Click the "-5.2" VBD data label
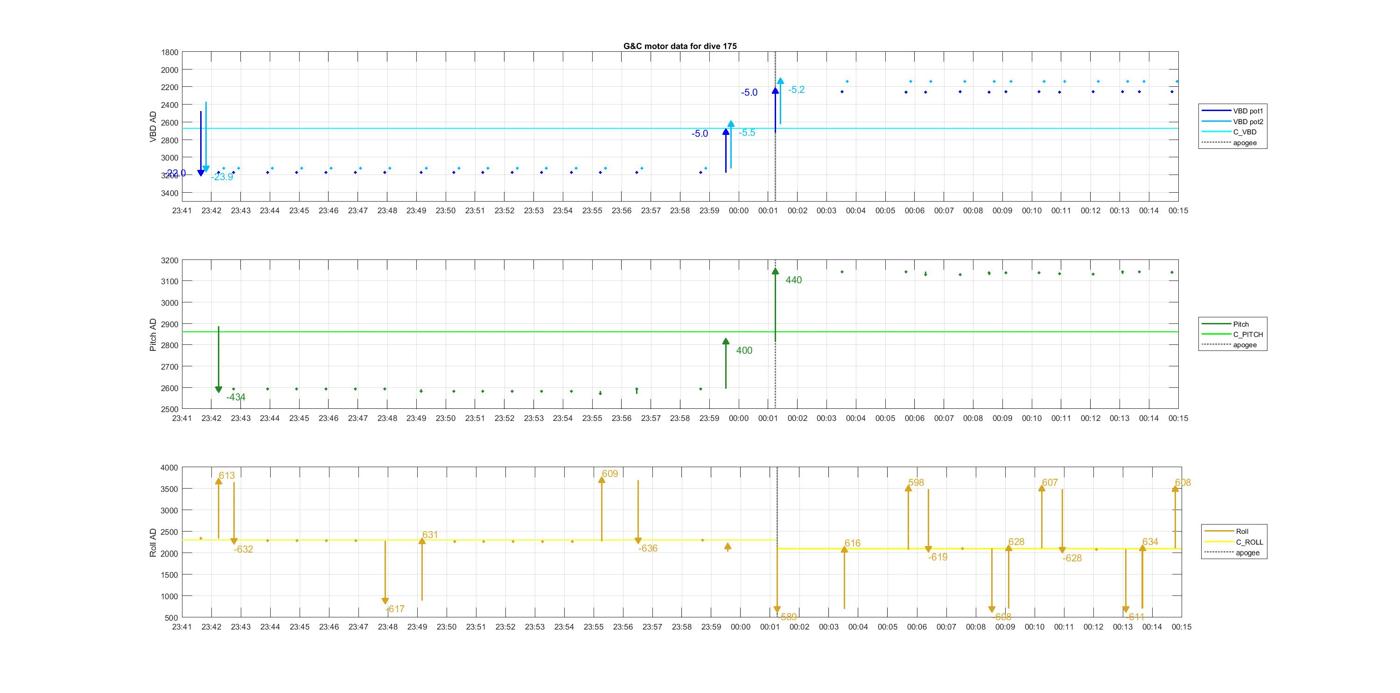This screenshot has height=693, width=1400. (796, 90)
